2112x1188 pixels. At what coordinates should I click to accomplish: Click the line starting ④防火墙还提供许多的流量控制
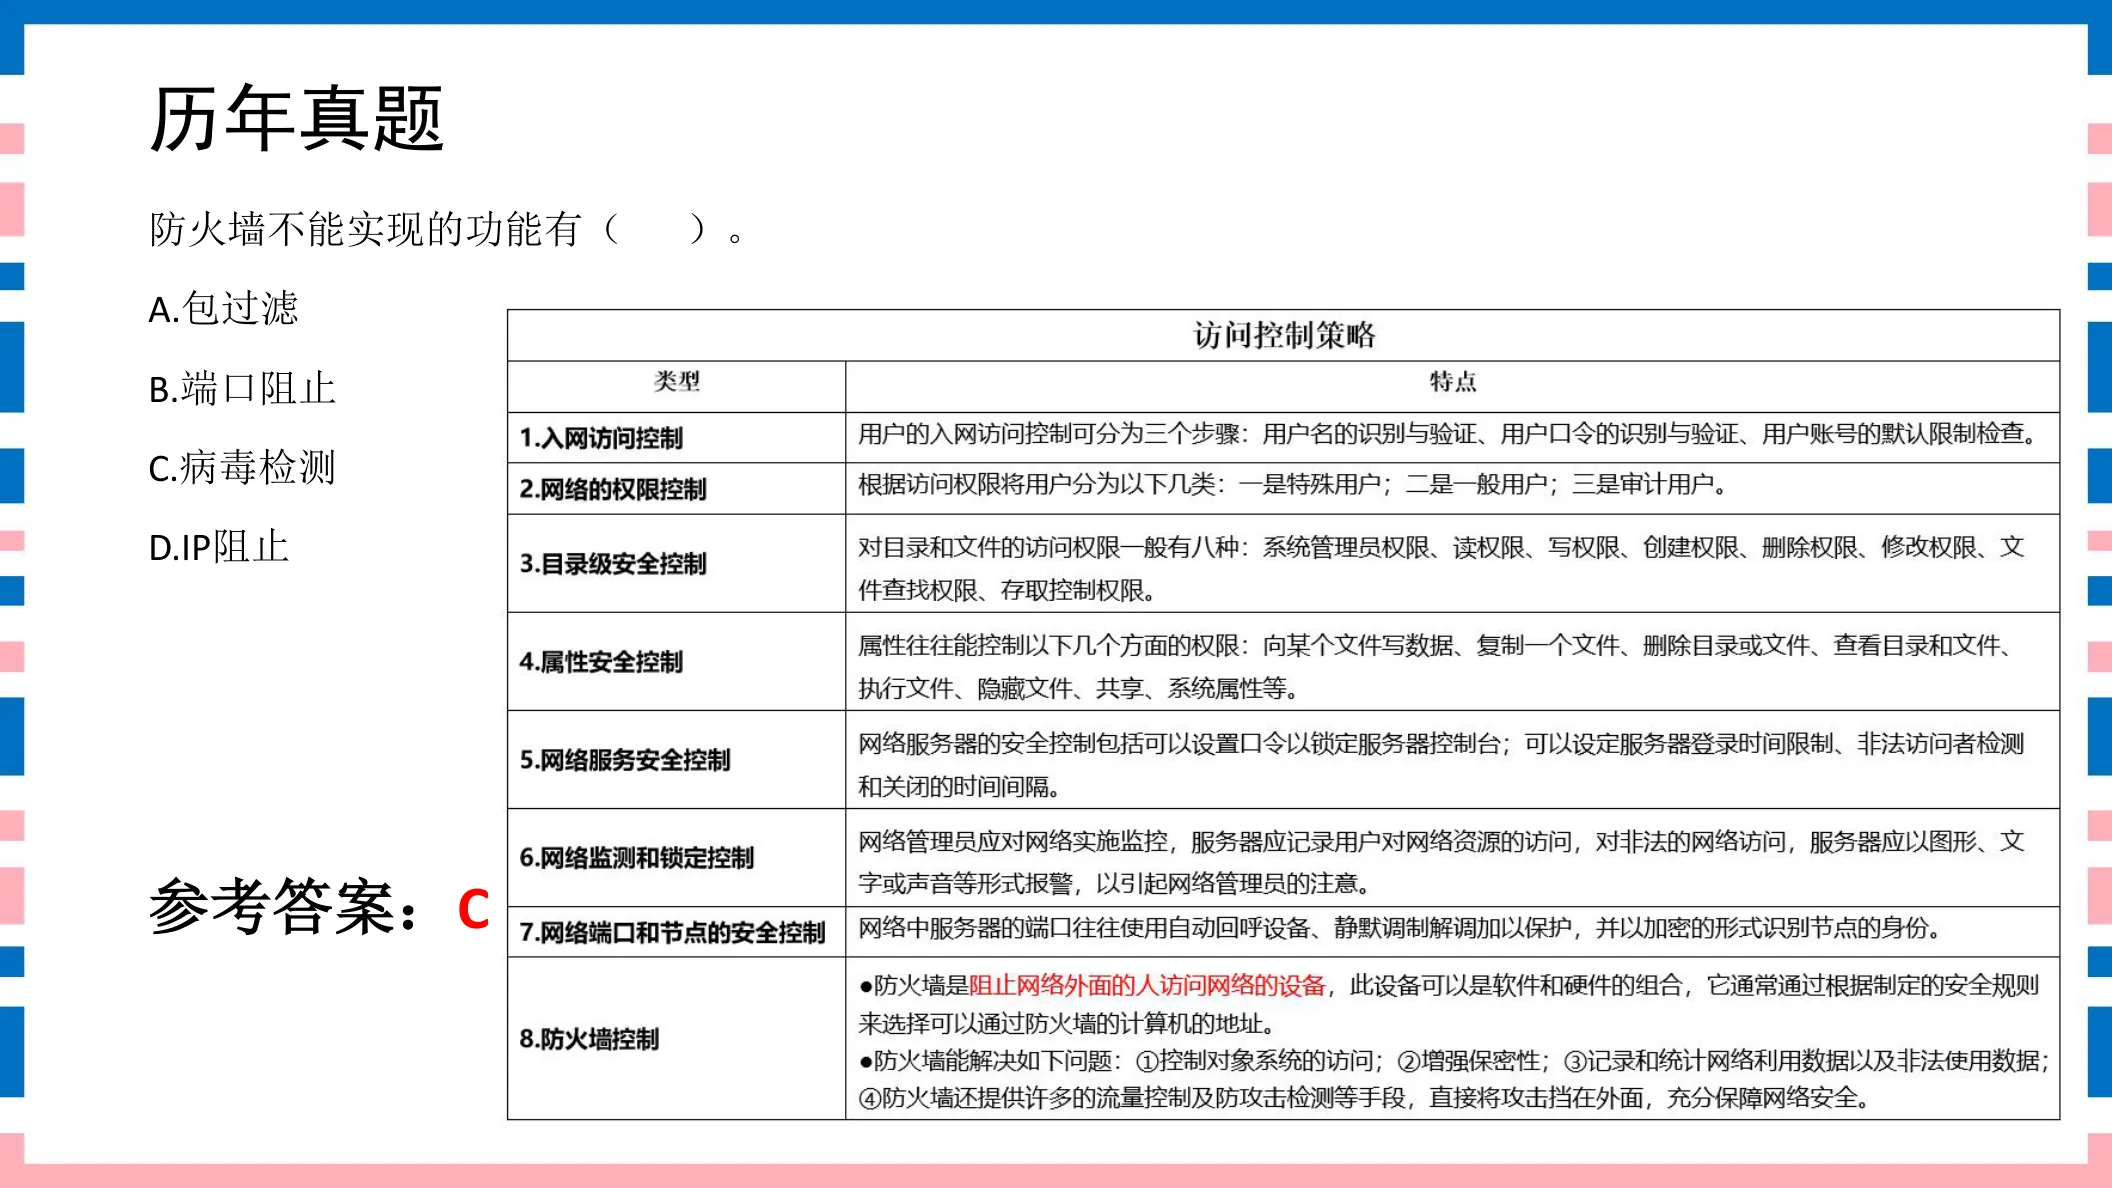pyautogui.click(x=1365, y=1098)
